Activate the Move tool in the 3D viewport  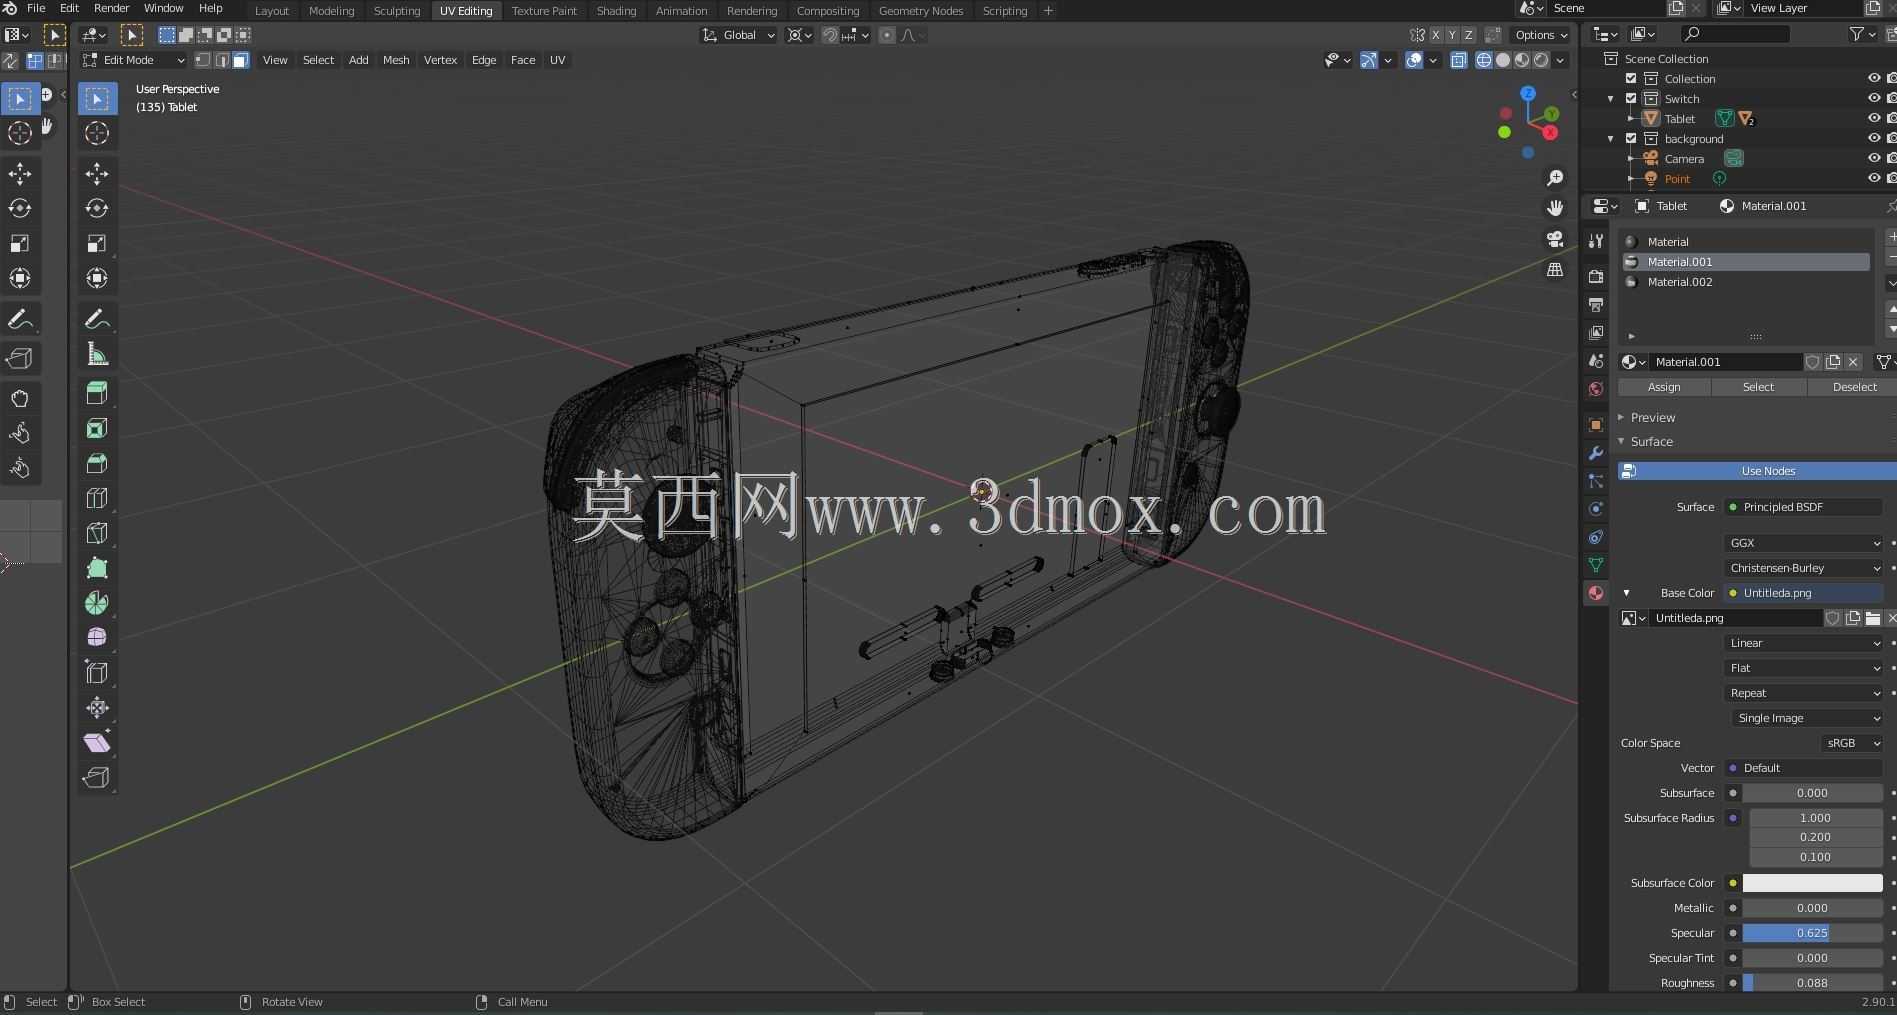(97, 174)
